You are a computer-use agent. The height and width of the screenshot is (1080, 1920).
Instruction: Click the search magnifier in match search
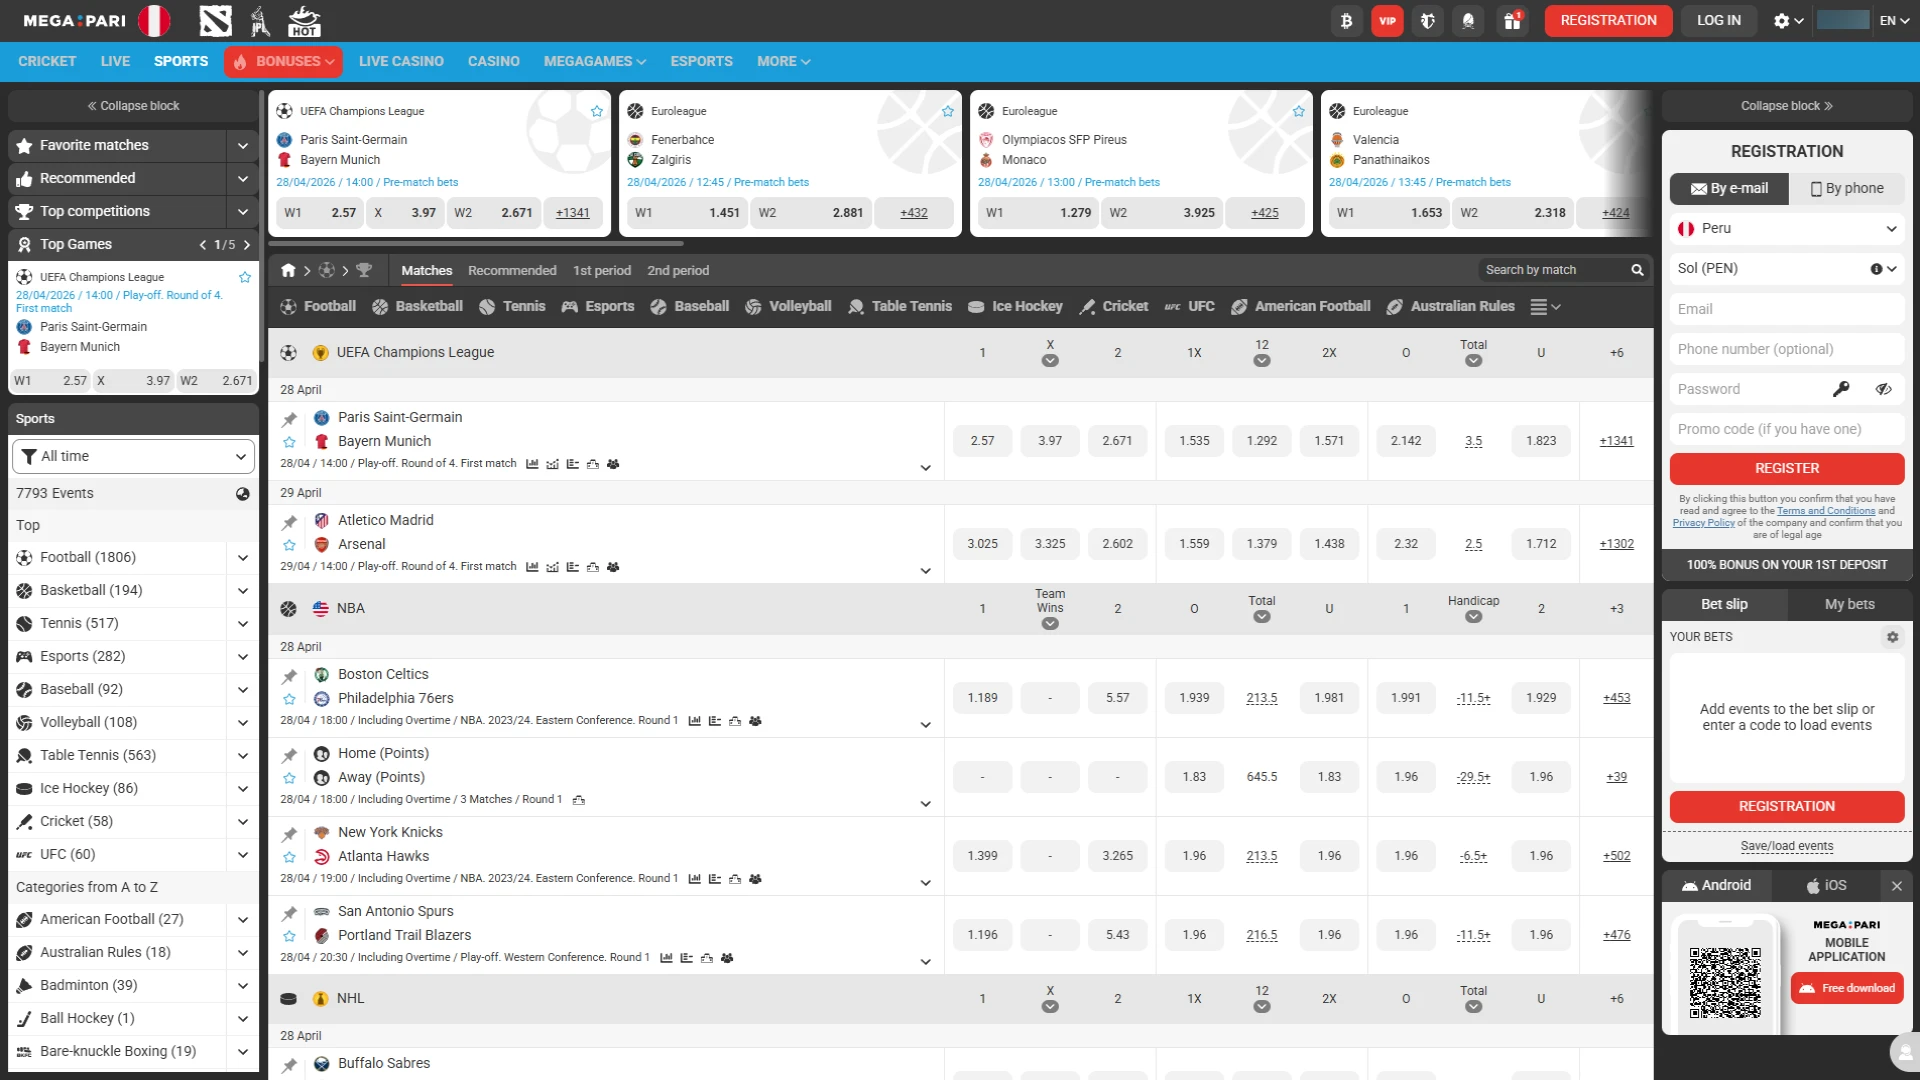[1637, 270]
